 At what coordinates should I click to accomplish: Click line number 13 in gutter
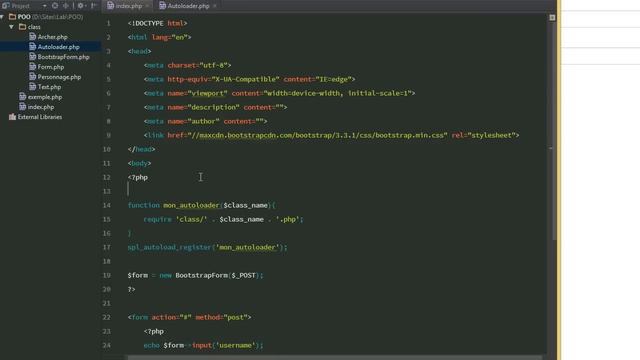(107, 191)
